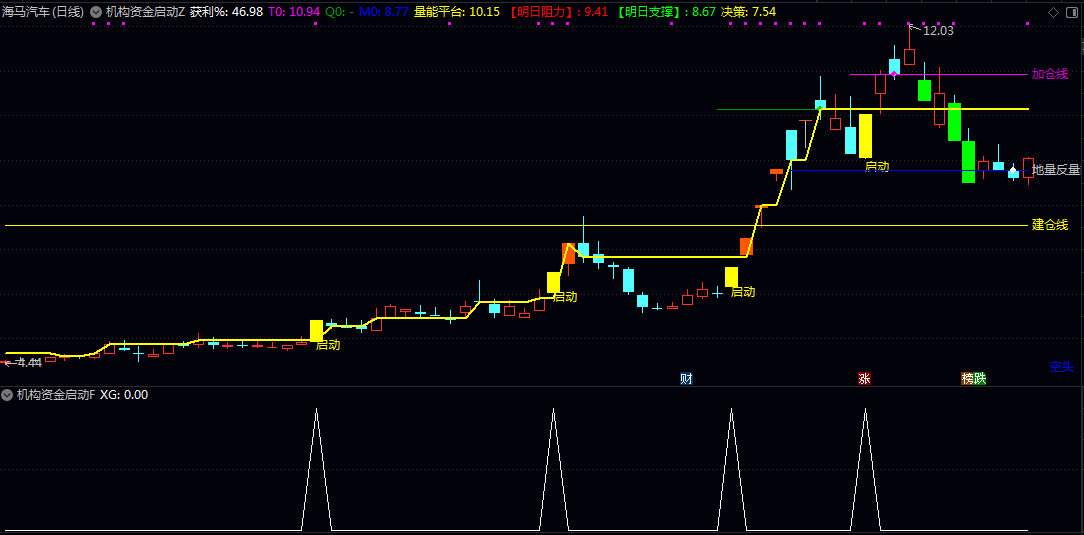This screenshot has height=535, width=1084.
Task: Click the green 跌 event marker
Action: [x=980, y=378]
